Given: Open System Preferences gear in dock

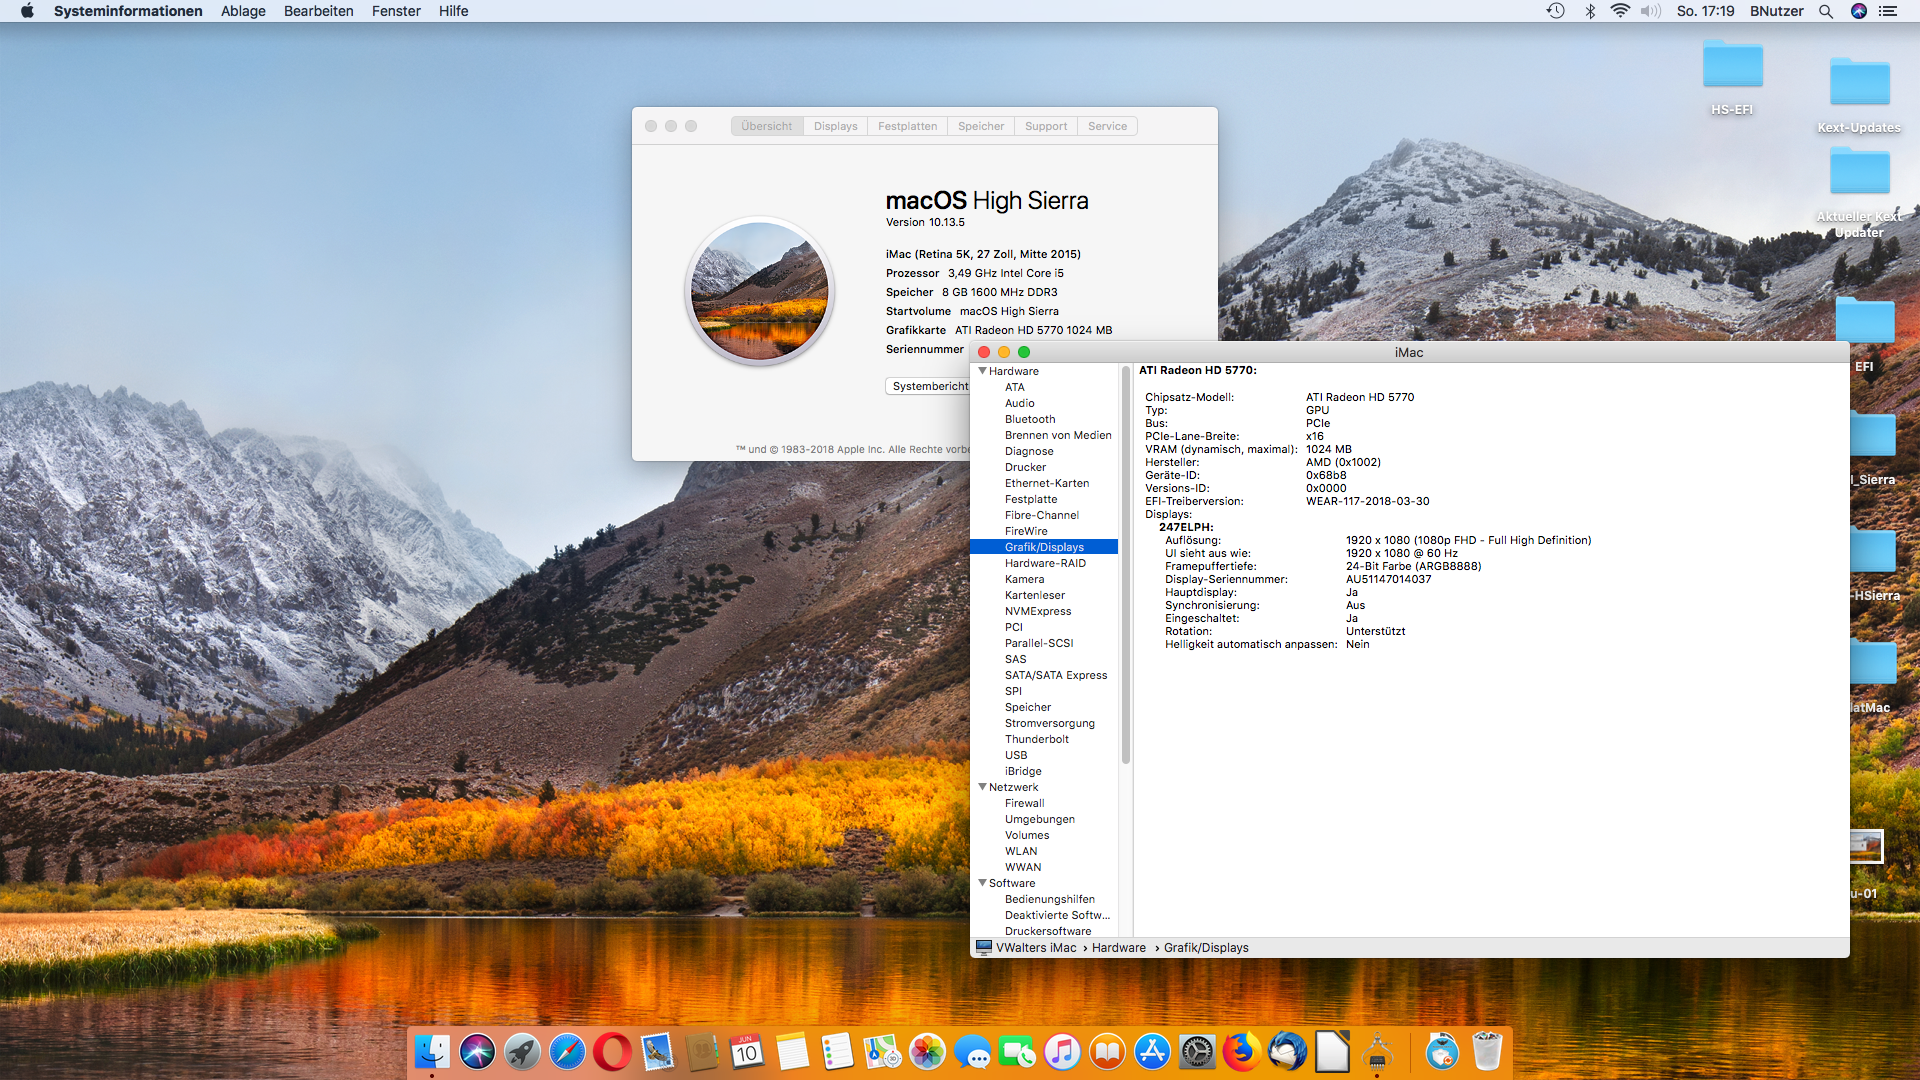Looking at the screenshot, I should pyautogui.click(x=1197, y=1052).
